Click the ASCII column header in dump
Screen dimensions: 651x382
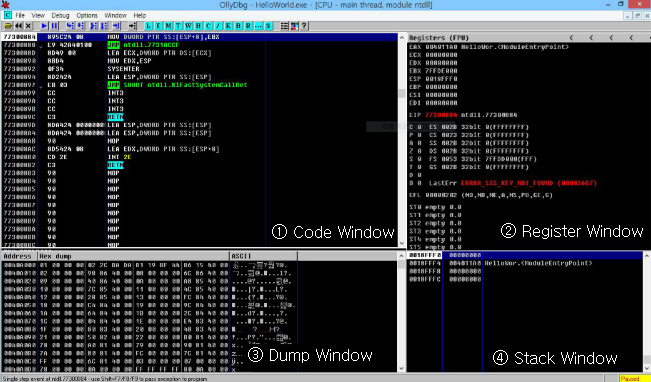pos(264,256)
